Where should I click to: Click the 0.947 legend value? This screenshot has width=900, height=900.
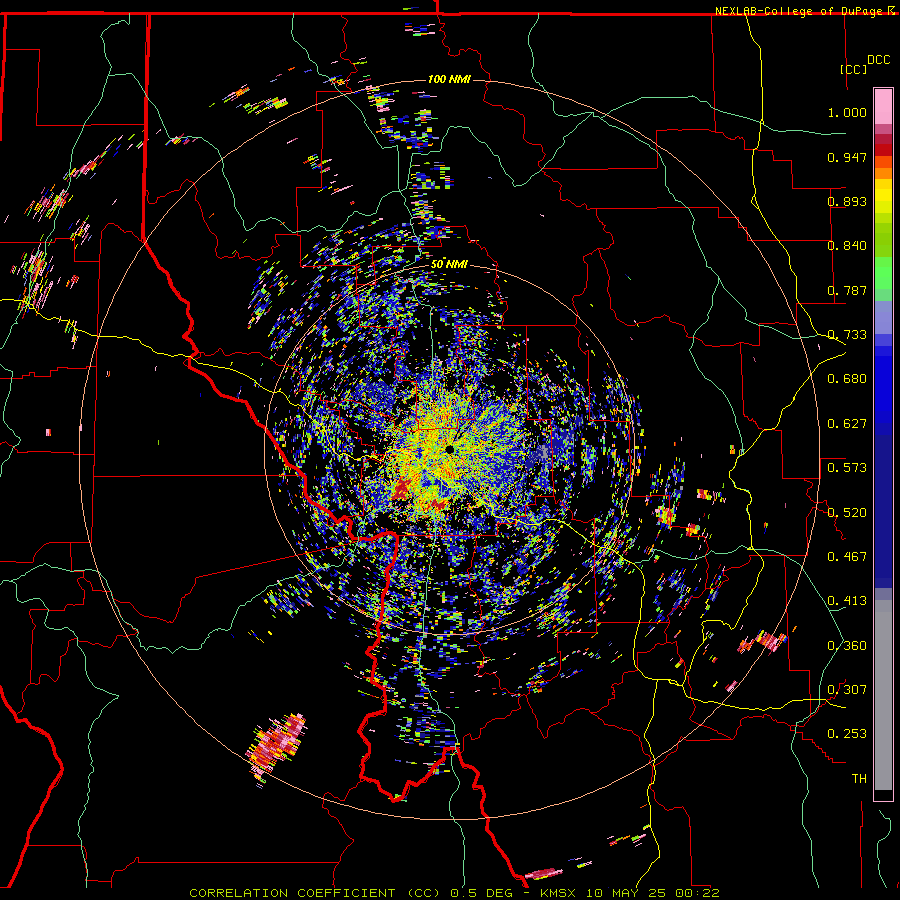(847, 157)
